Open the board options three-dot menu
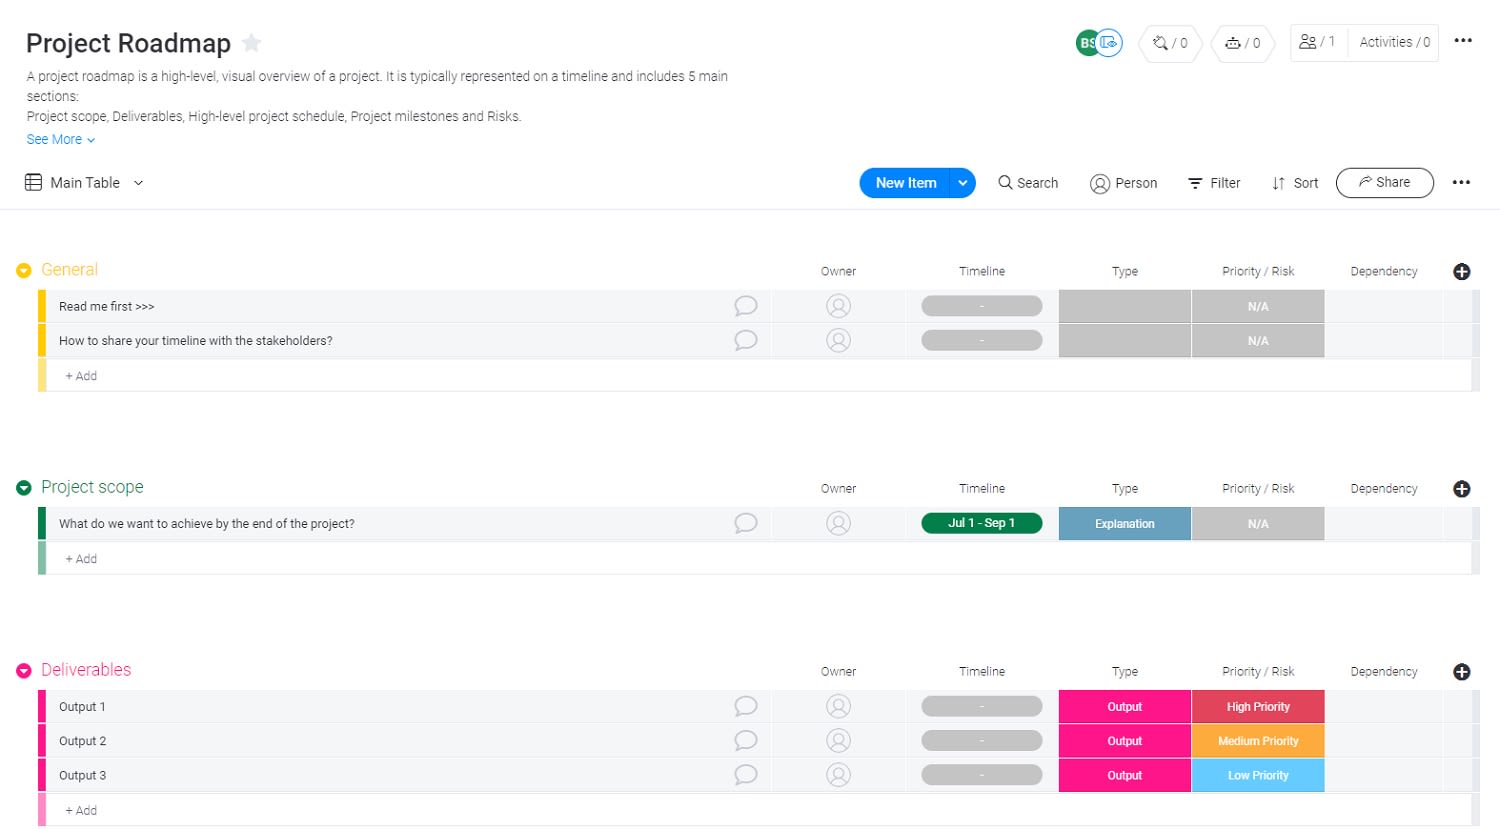1500x830 pixels. (x=1463, y=41)
